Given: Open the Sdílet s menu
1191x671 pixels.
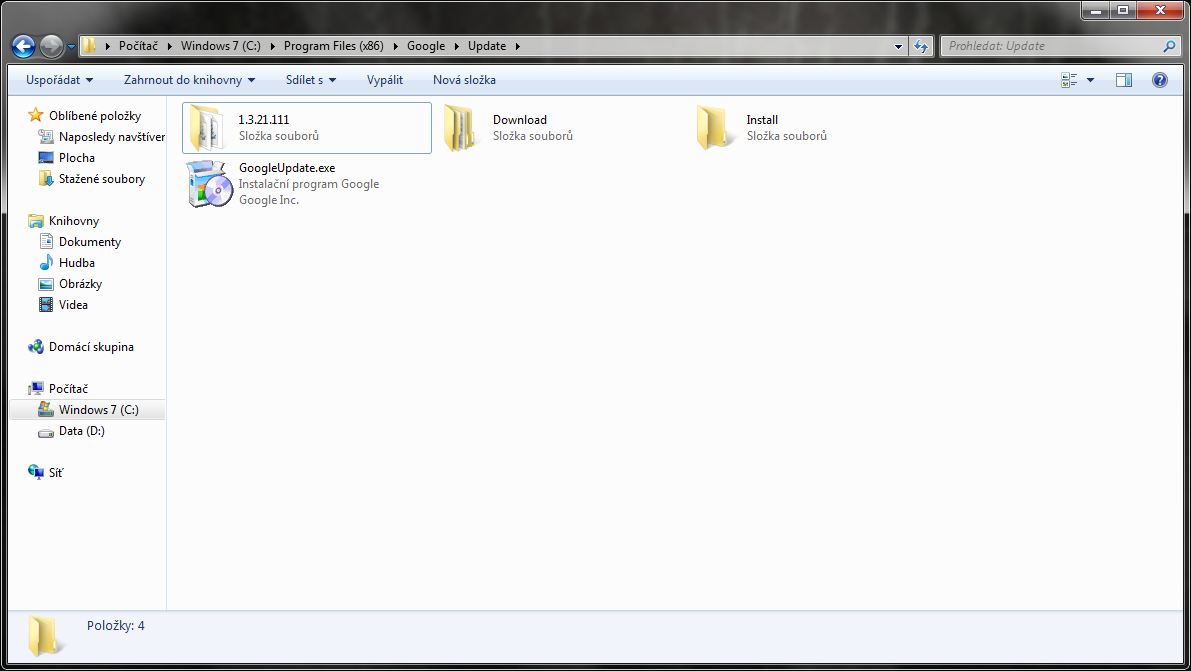Looking at the screenshot, I should [x=311, y=80].
